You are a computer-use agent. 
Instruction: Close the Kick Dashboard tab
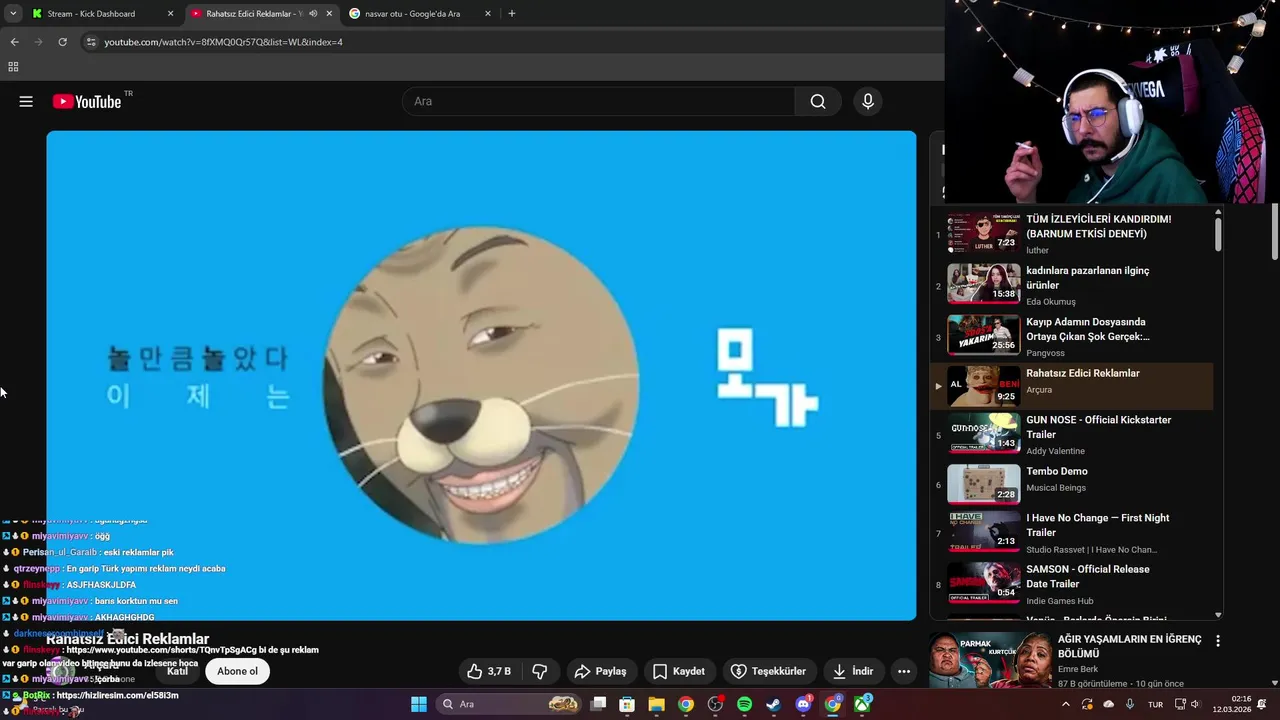[x=170, y=14]
